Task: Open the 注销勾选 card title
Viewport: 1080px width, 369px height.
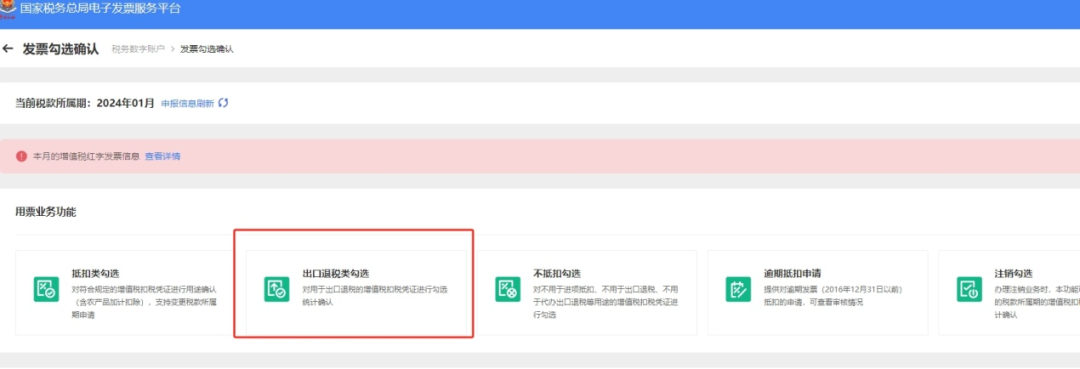Action: 1014,273
